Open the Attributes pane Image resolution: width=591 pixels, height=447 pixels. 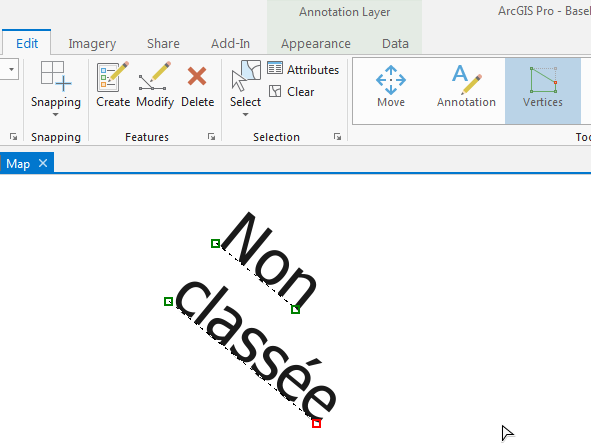click(x=303, y=69)
